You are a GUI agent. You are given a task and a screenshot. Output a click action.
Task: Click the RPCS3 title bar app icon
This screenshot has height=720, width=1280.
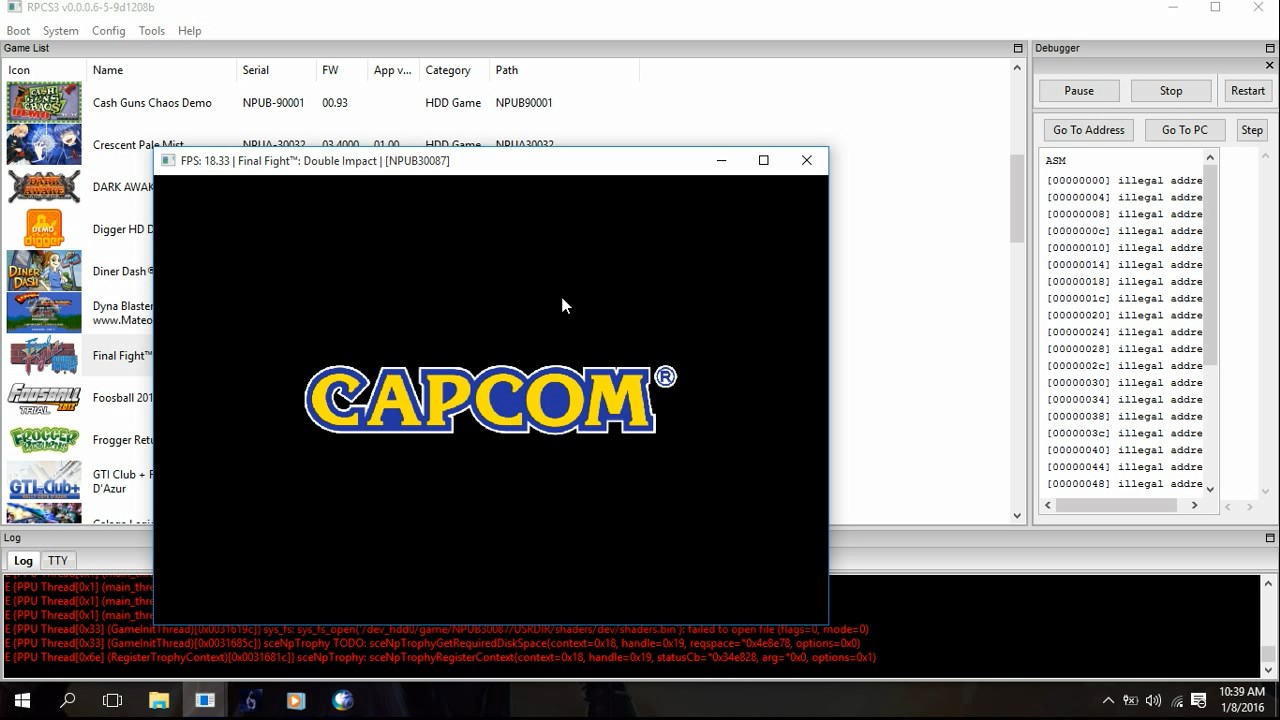14,7
